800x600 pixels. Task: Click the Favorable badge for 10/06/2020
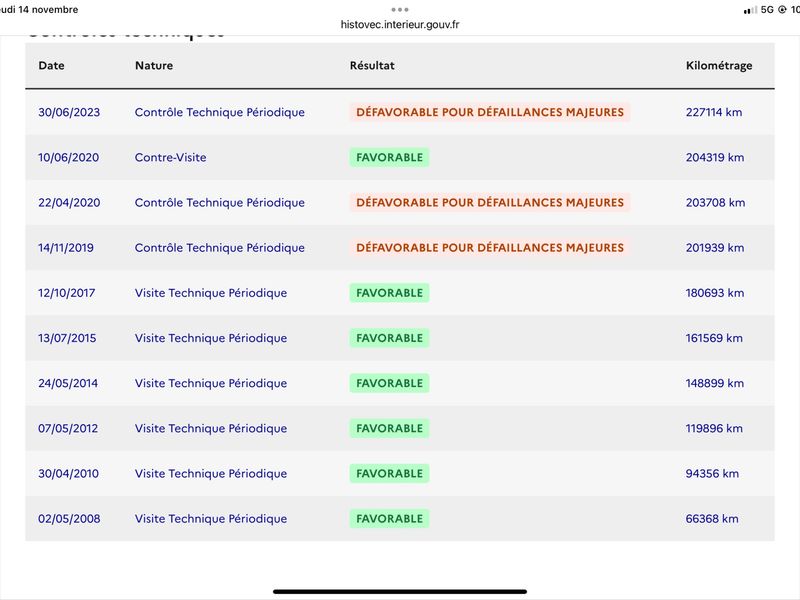[x=389, y=157]
